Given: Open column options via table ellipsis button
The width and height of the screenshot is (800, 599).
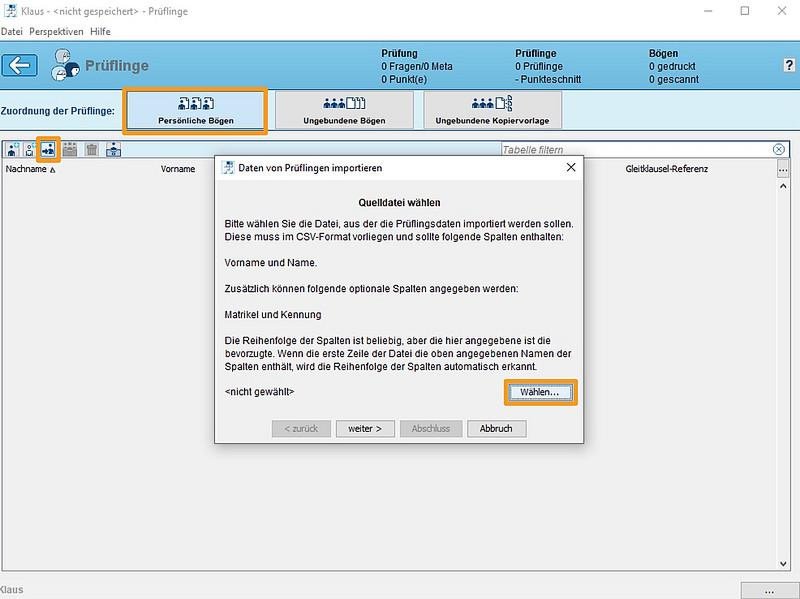Looking at the screenshot, I should point(783,169).
